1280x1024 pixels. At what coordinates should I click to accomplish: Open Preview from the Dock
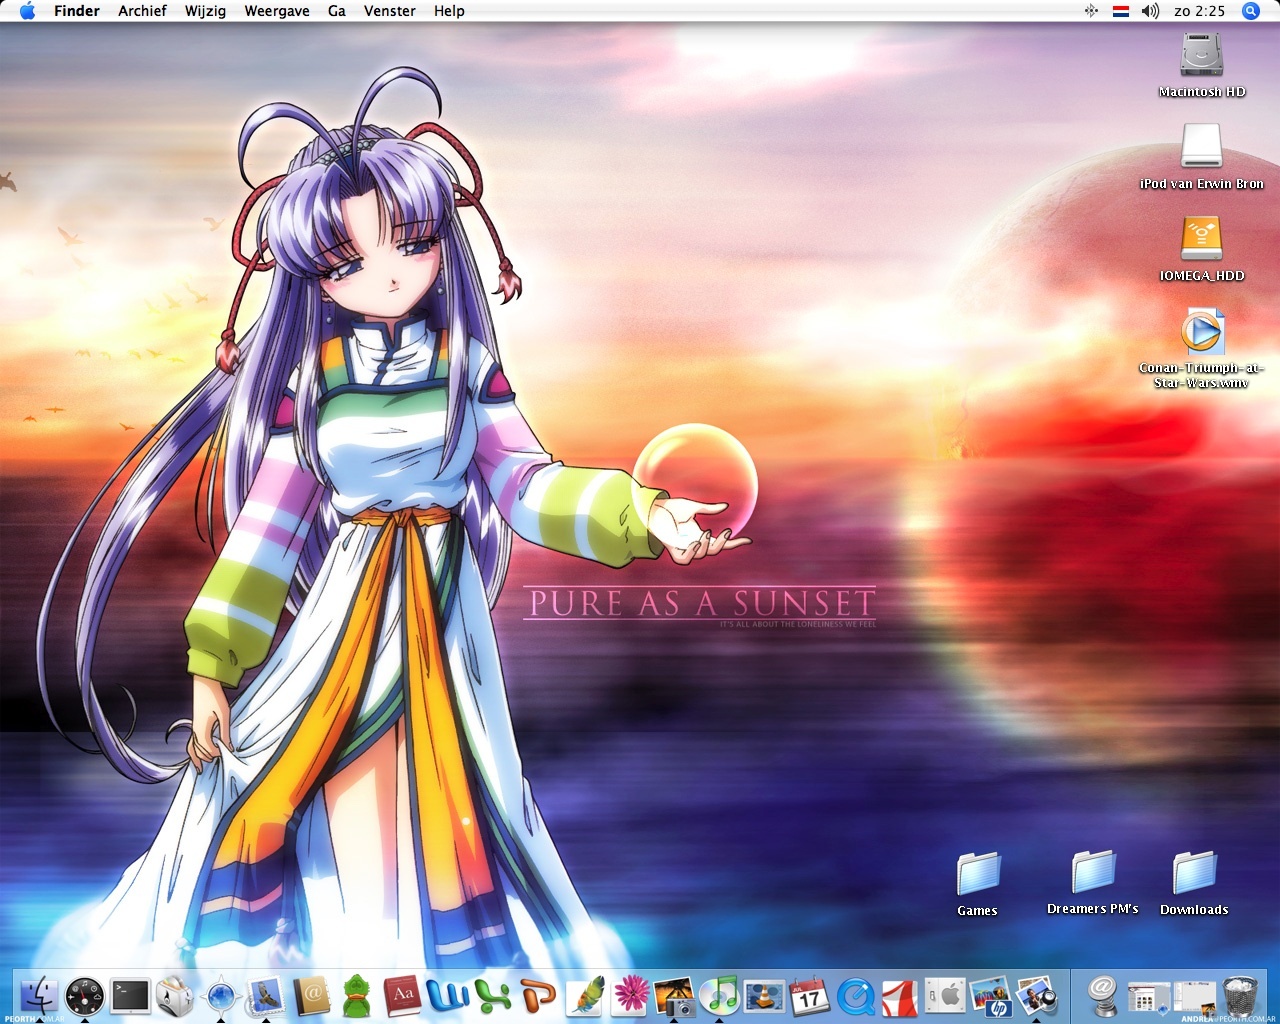(1036, 996)
